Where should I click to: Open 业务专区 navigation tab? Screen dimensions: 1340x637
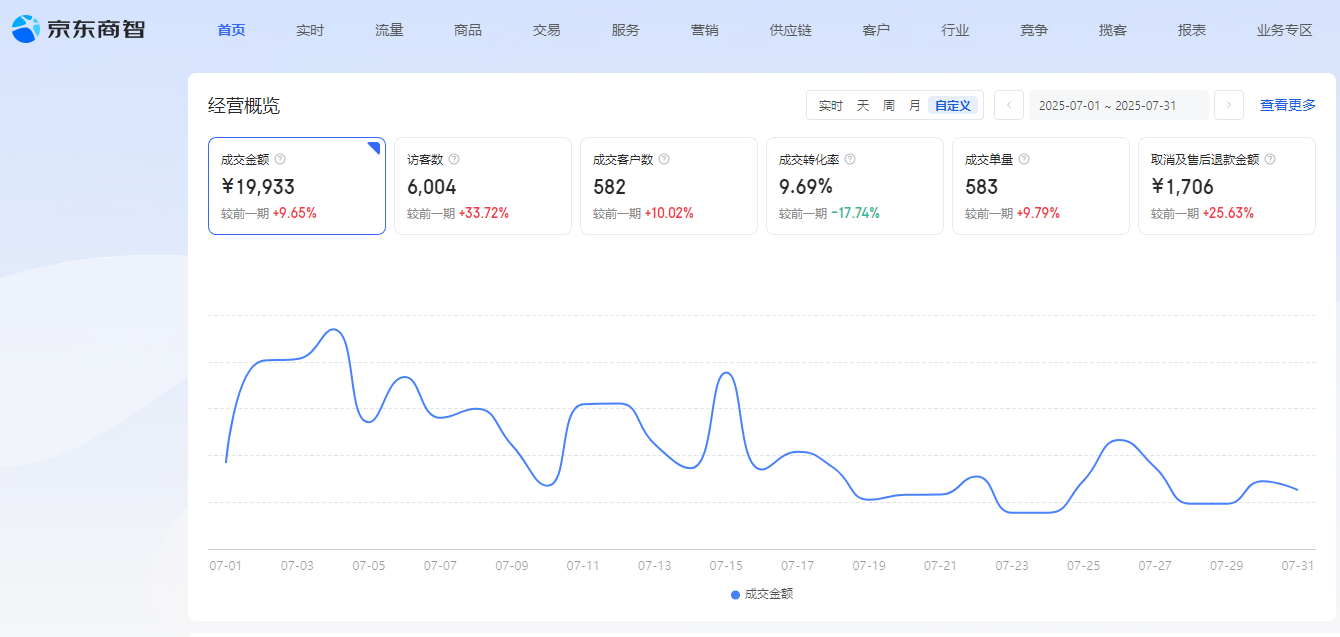(x=1285, y=30)
